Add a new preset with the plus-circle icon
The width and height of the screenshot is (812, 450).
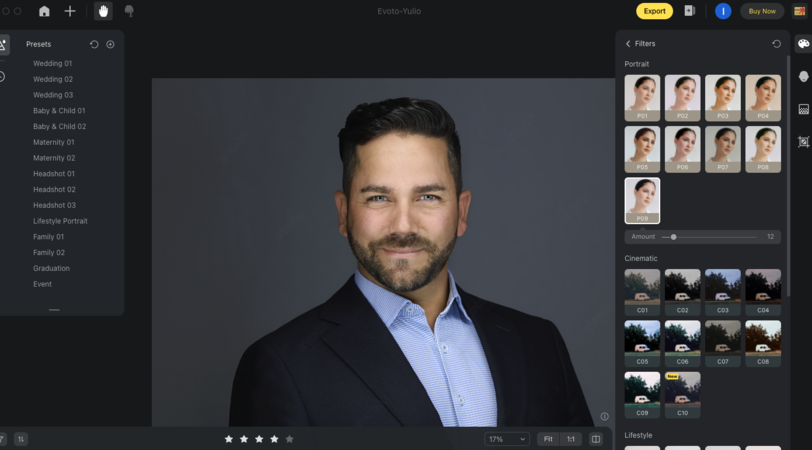pos(110,44)
